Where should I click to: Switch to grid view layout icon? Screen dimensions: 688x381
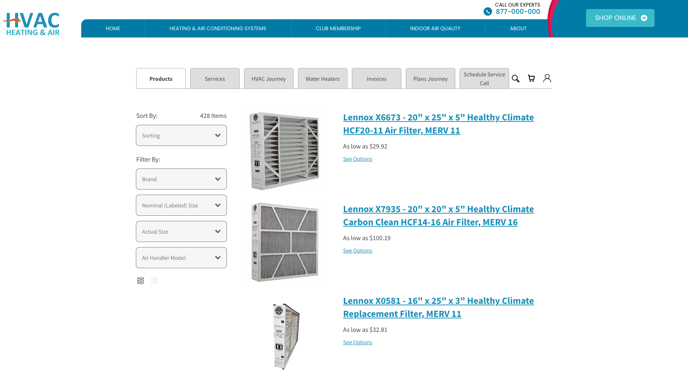tap(154, 280)
